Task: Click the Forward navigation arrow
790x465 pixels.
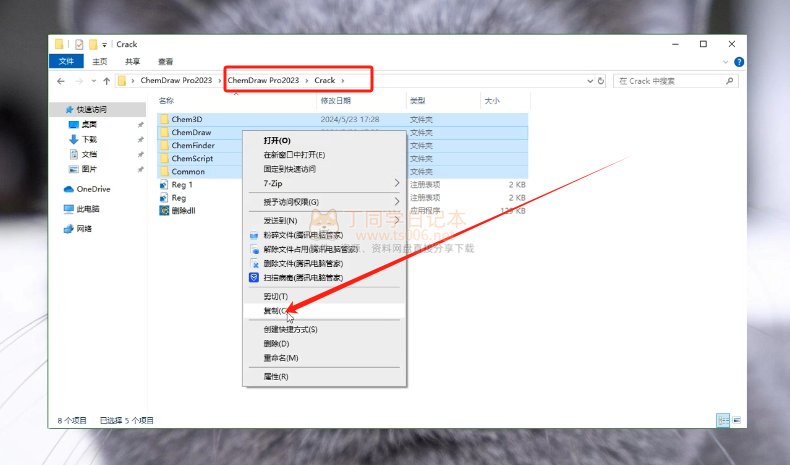Action: pos(79,81)
